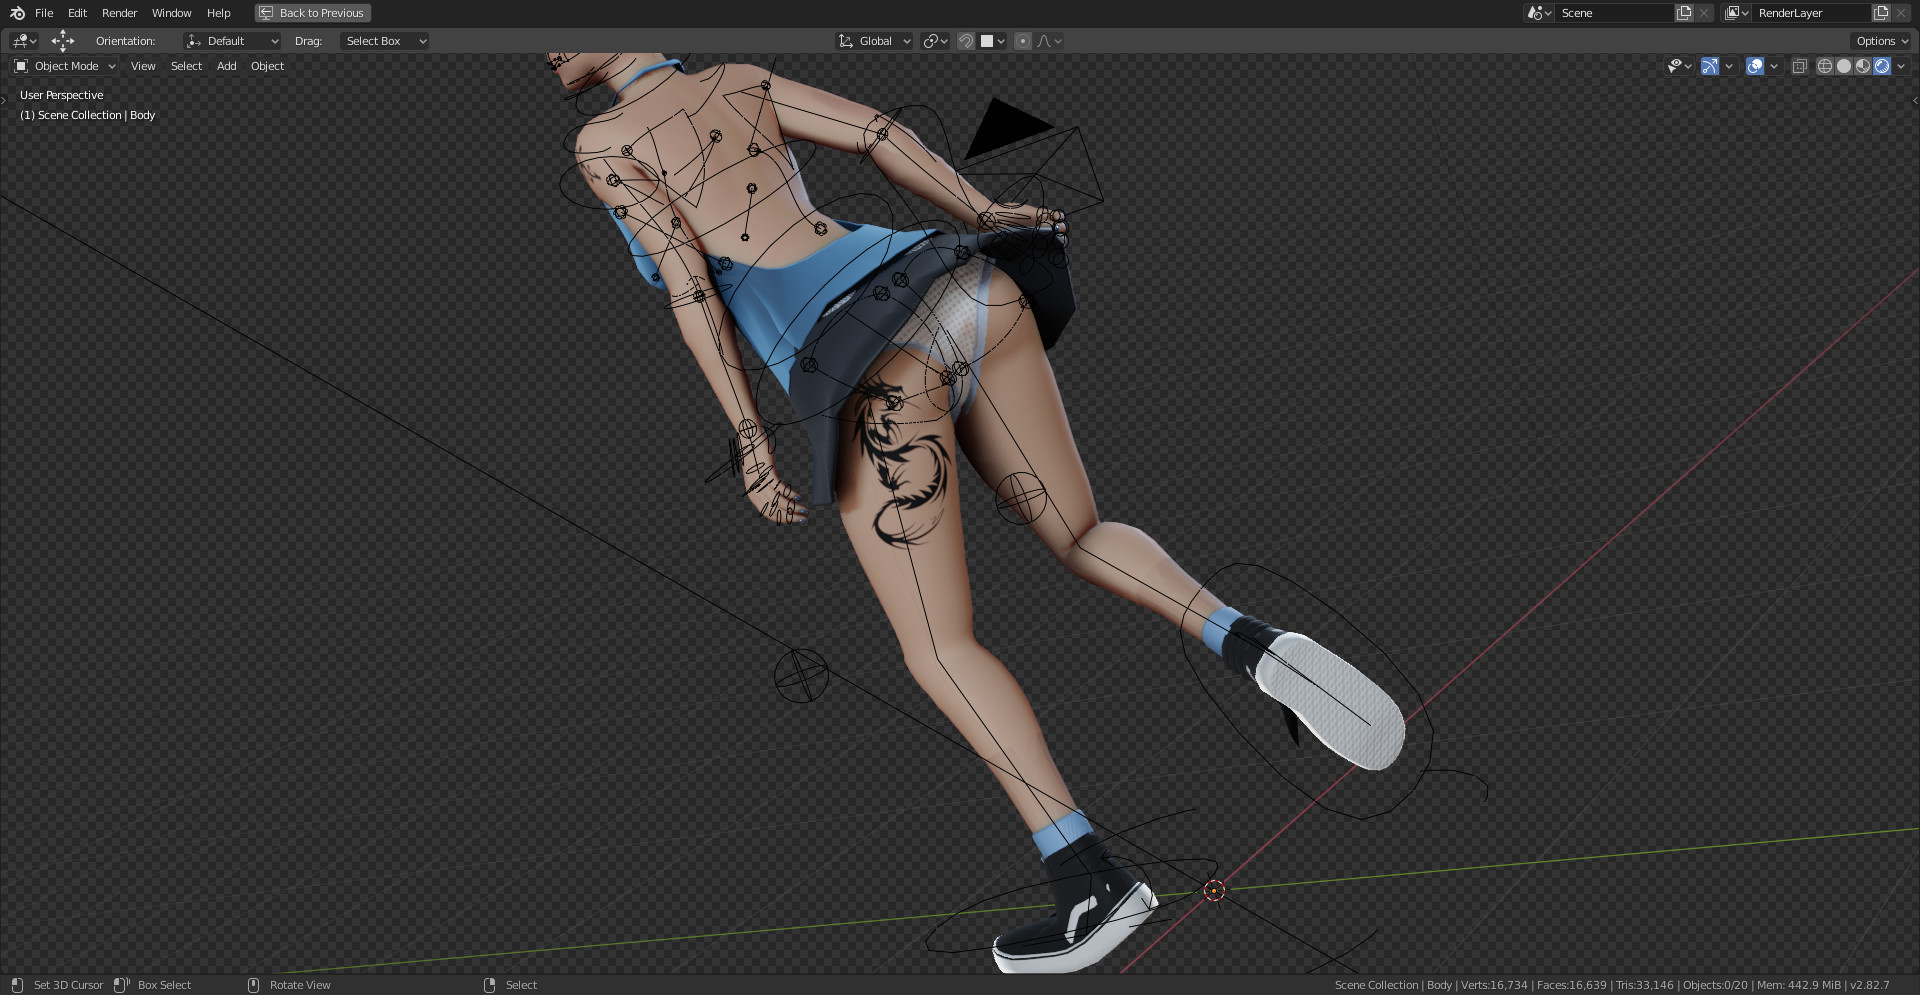
Task: Click the 3D cursor in the viewport
Action: [1214, 890]
